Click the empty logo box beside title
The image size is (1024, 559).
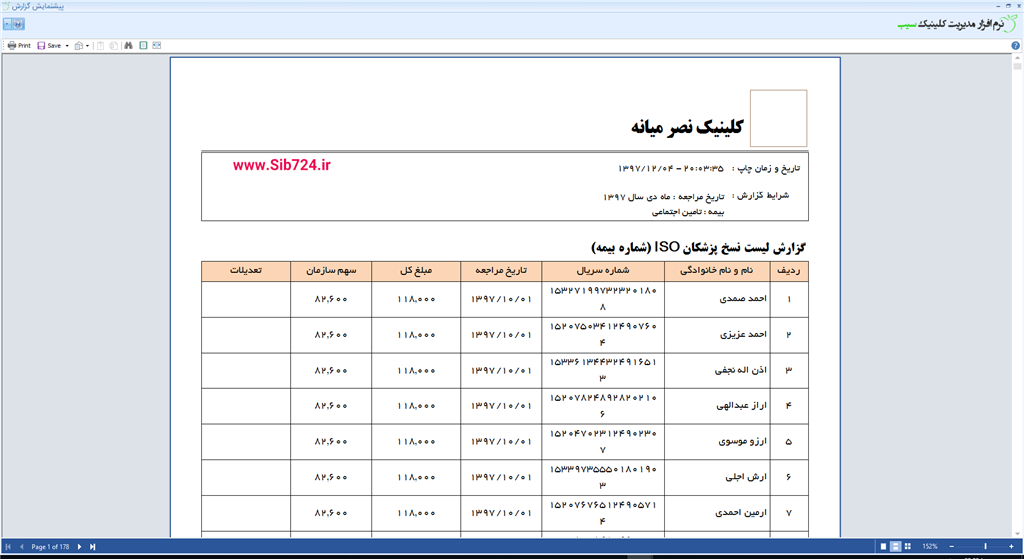(x=778, y=118)
